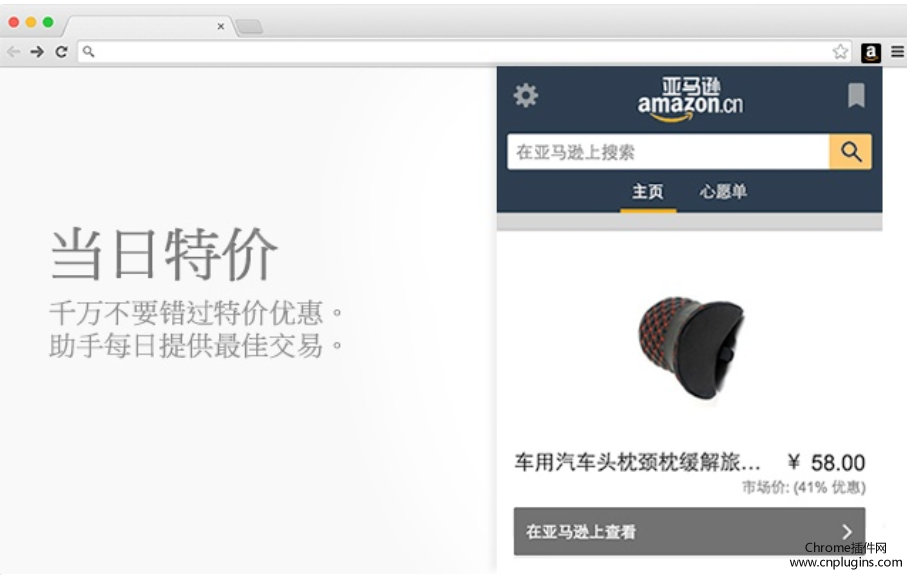Click the 在亚马逊上搜索 search field
907x575 pixels.
tap(668, 152)
